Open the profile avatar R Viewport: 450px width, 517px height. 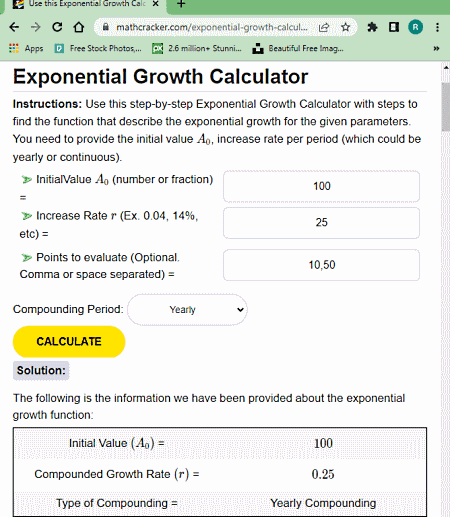(x=415, y=27)
